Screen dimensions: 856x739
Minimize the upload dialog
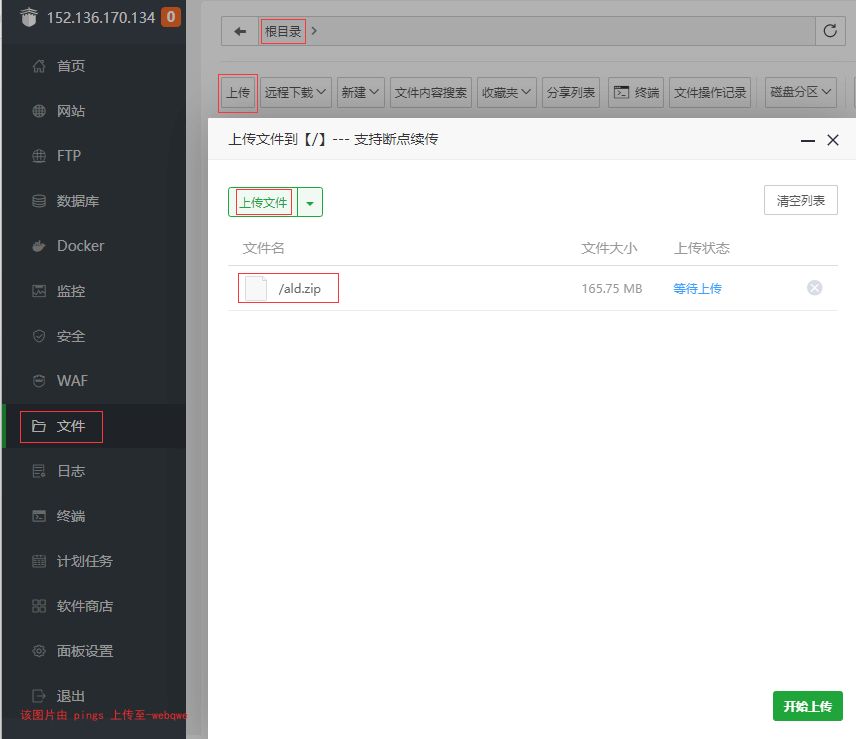click(x=807, y=140)
